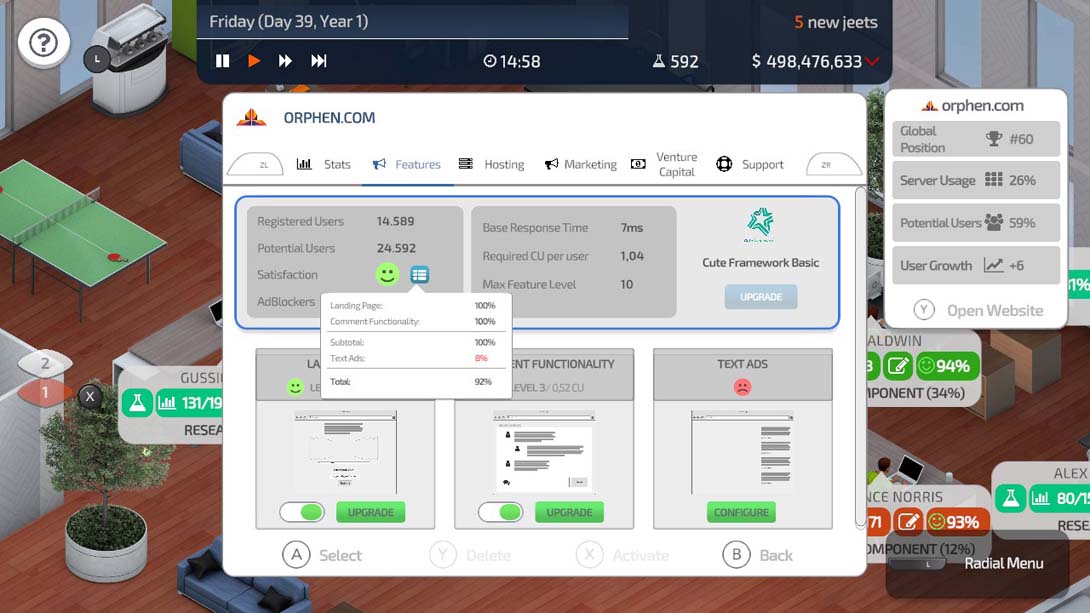
Task: Click Configure on Text Ads
Action: pyautogui.click(x=741, y=512)
